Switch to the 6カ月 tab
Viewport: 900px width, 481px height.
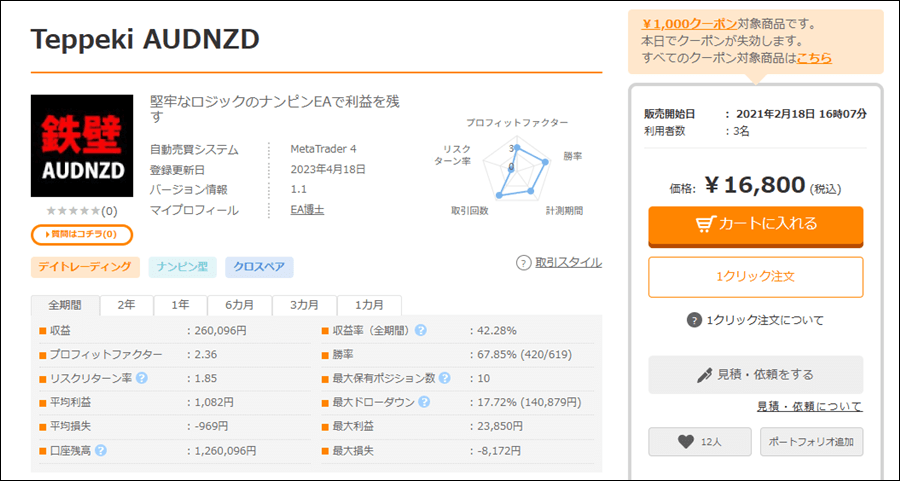click(239, 305)
